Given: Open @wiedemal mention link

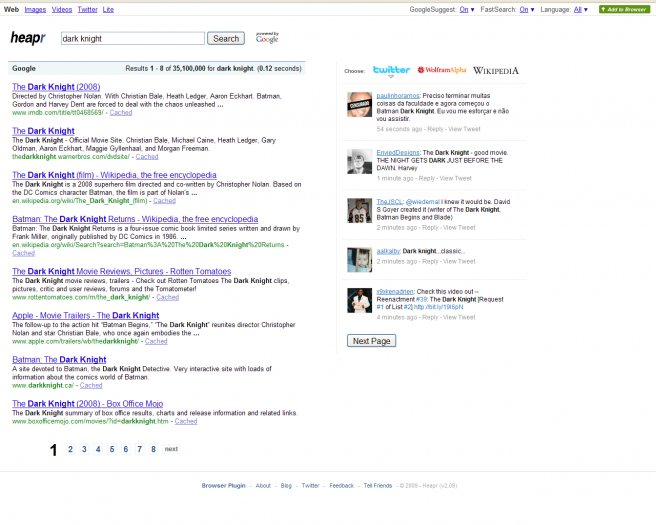Looking at the screenshot, I should pos(422,202).
